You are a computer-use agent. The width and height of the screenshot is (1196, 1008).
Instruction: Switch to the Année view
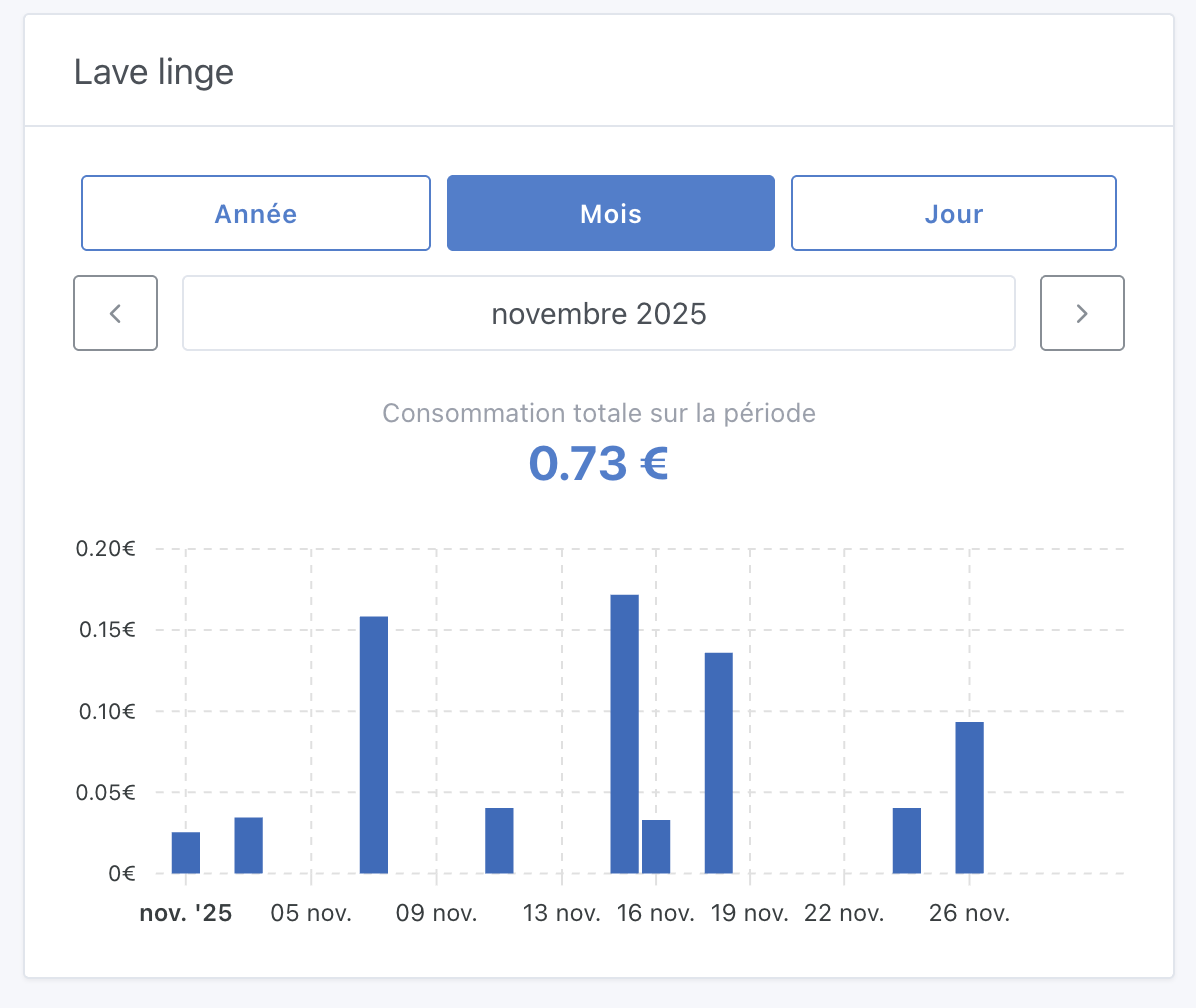[255, 213]
